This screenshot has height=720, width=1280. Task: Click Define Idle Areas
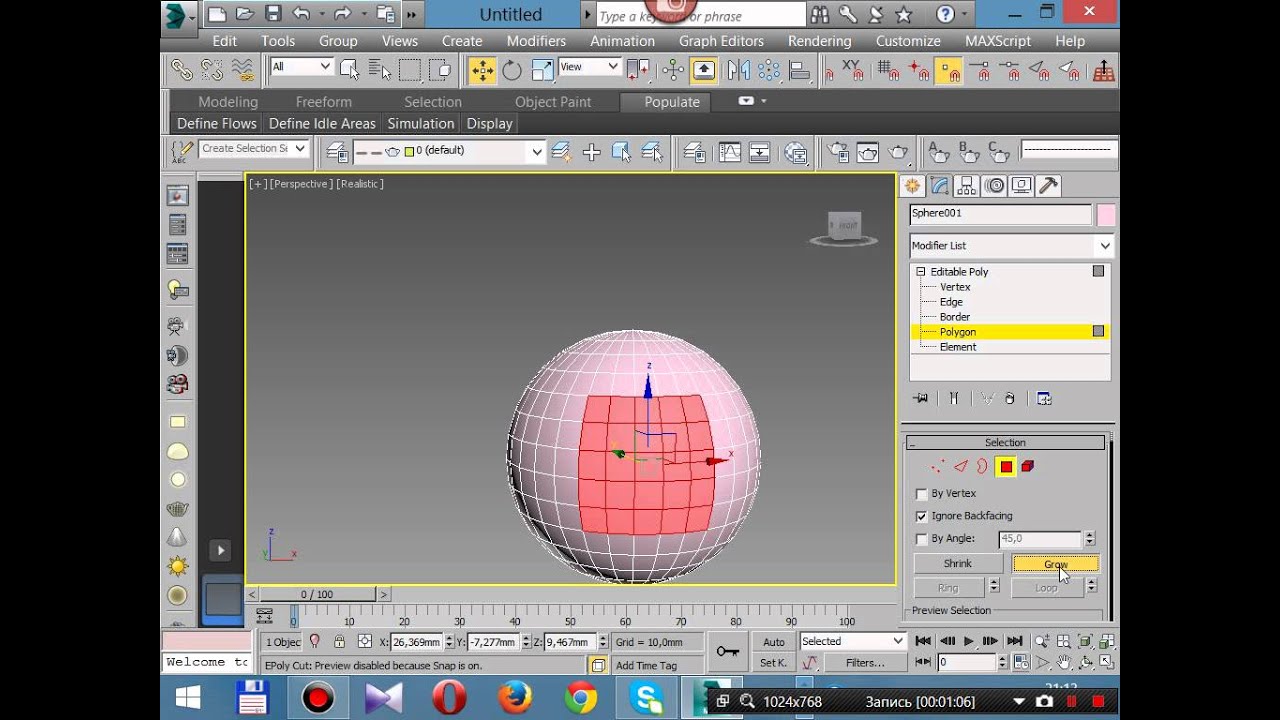point(322,123)
